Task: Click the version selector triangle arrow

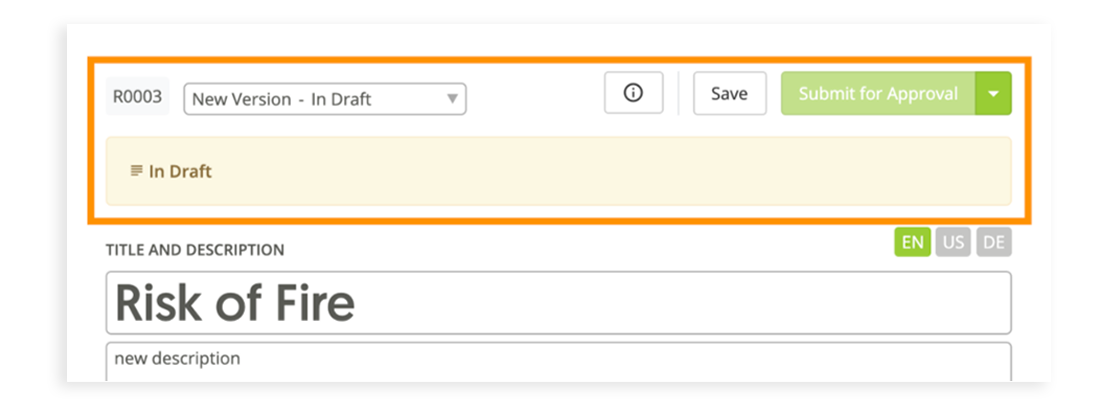Action: (x=452, y=98)
